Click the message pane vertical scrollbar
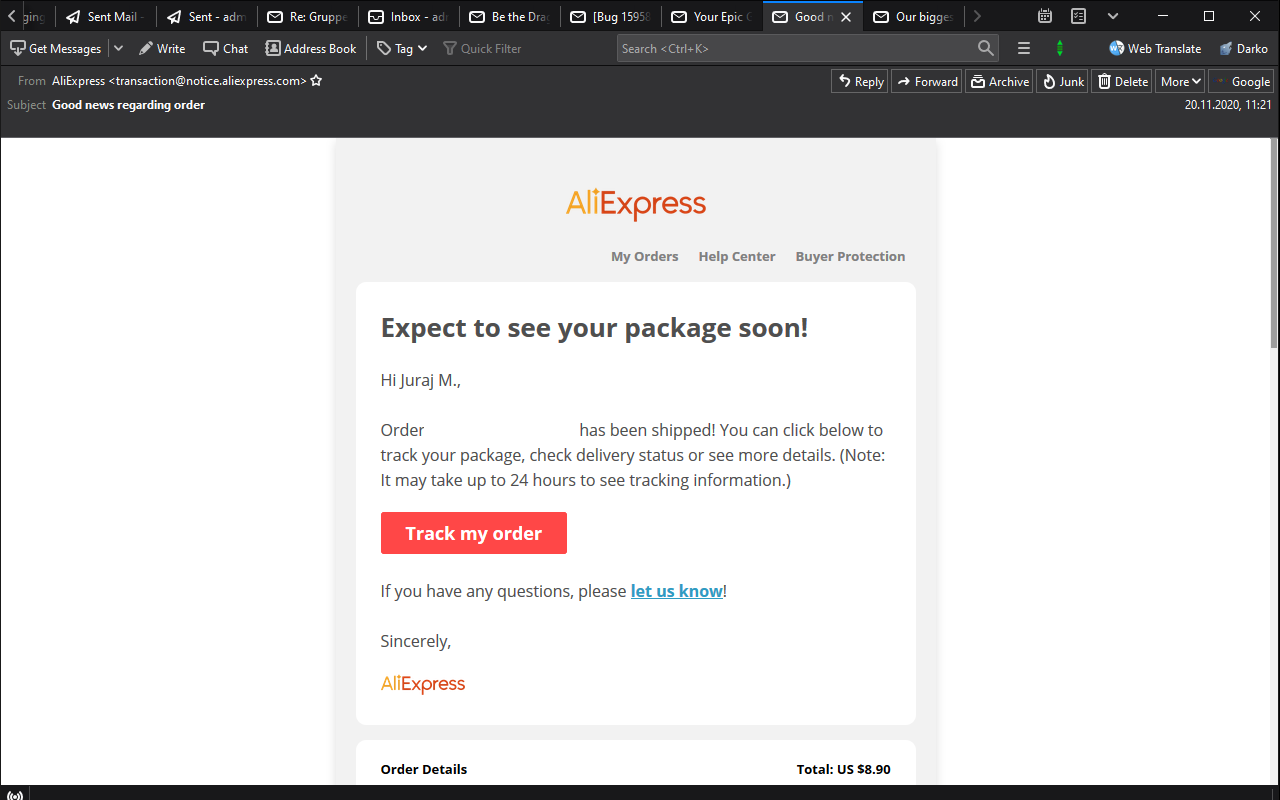 [1273, 244]
